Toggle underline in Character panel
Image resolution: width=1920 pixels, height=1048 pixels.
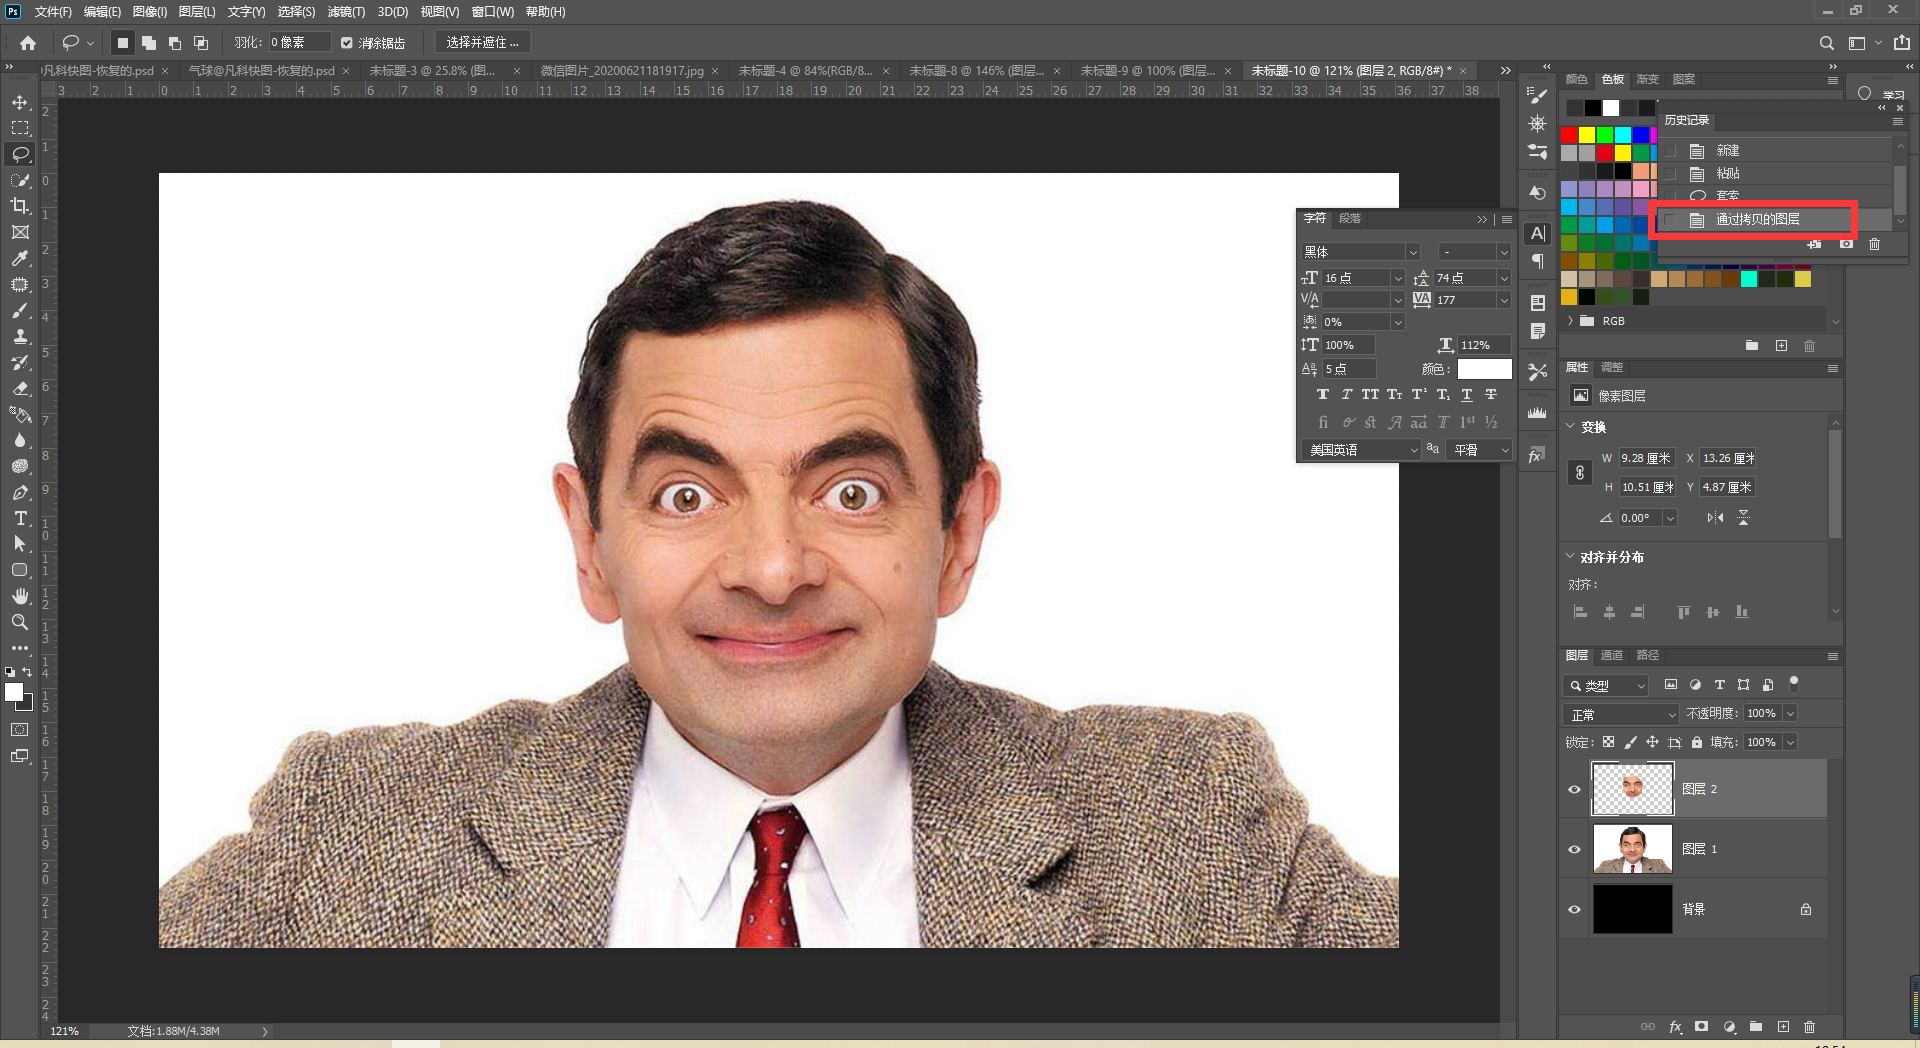(1467, 395)
